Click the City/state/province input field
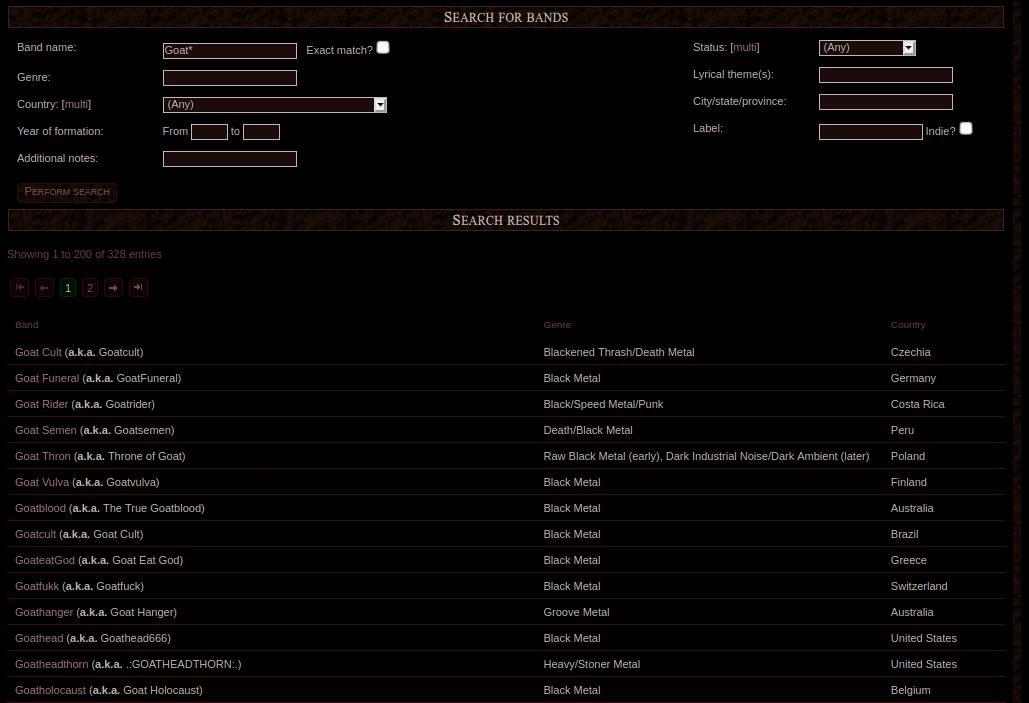The height and width of the screenshot is (703, 1029). click(885, 102)
